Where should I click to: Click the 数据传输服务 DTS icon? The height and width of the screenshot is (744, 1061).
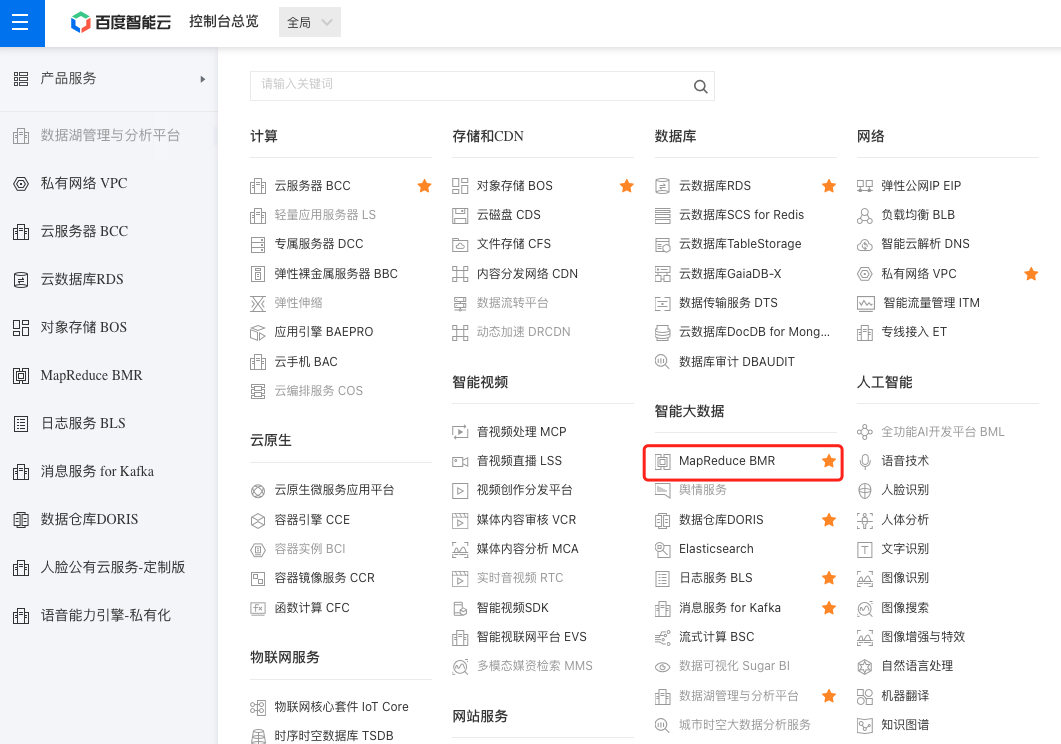pyautogui.click(x=662, y=303)
